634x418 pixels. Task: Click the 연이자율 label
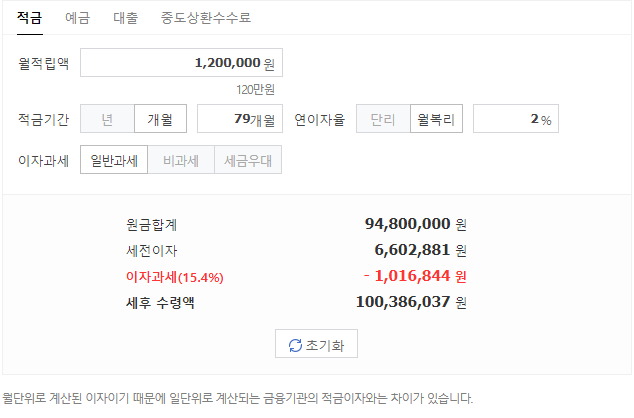pos(319,120)
